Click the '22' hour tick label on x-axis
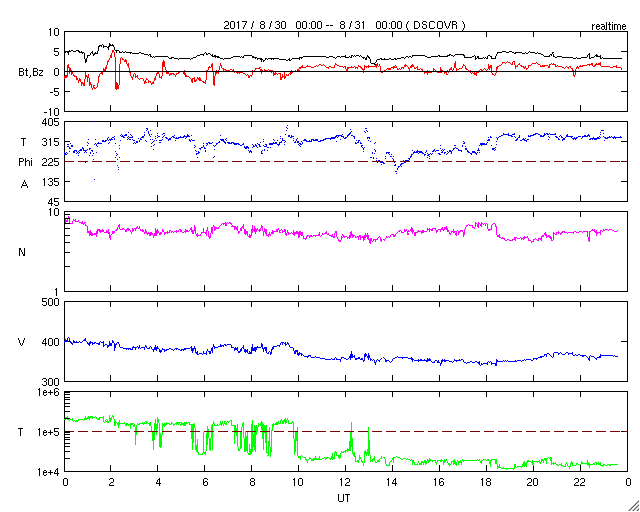The image size is (640, 512). pyautogui.click(x=580, y=482)
